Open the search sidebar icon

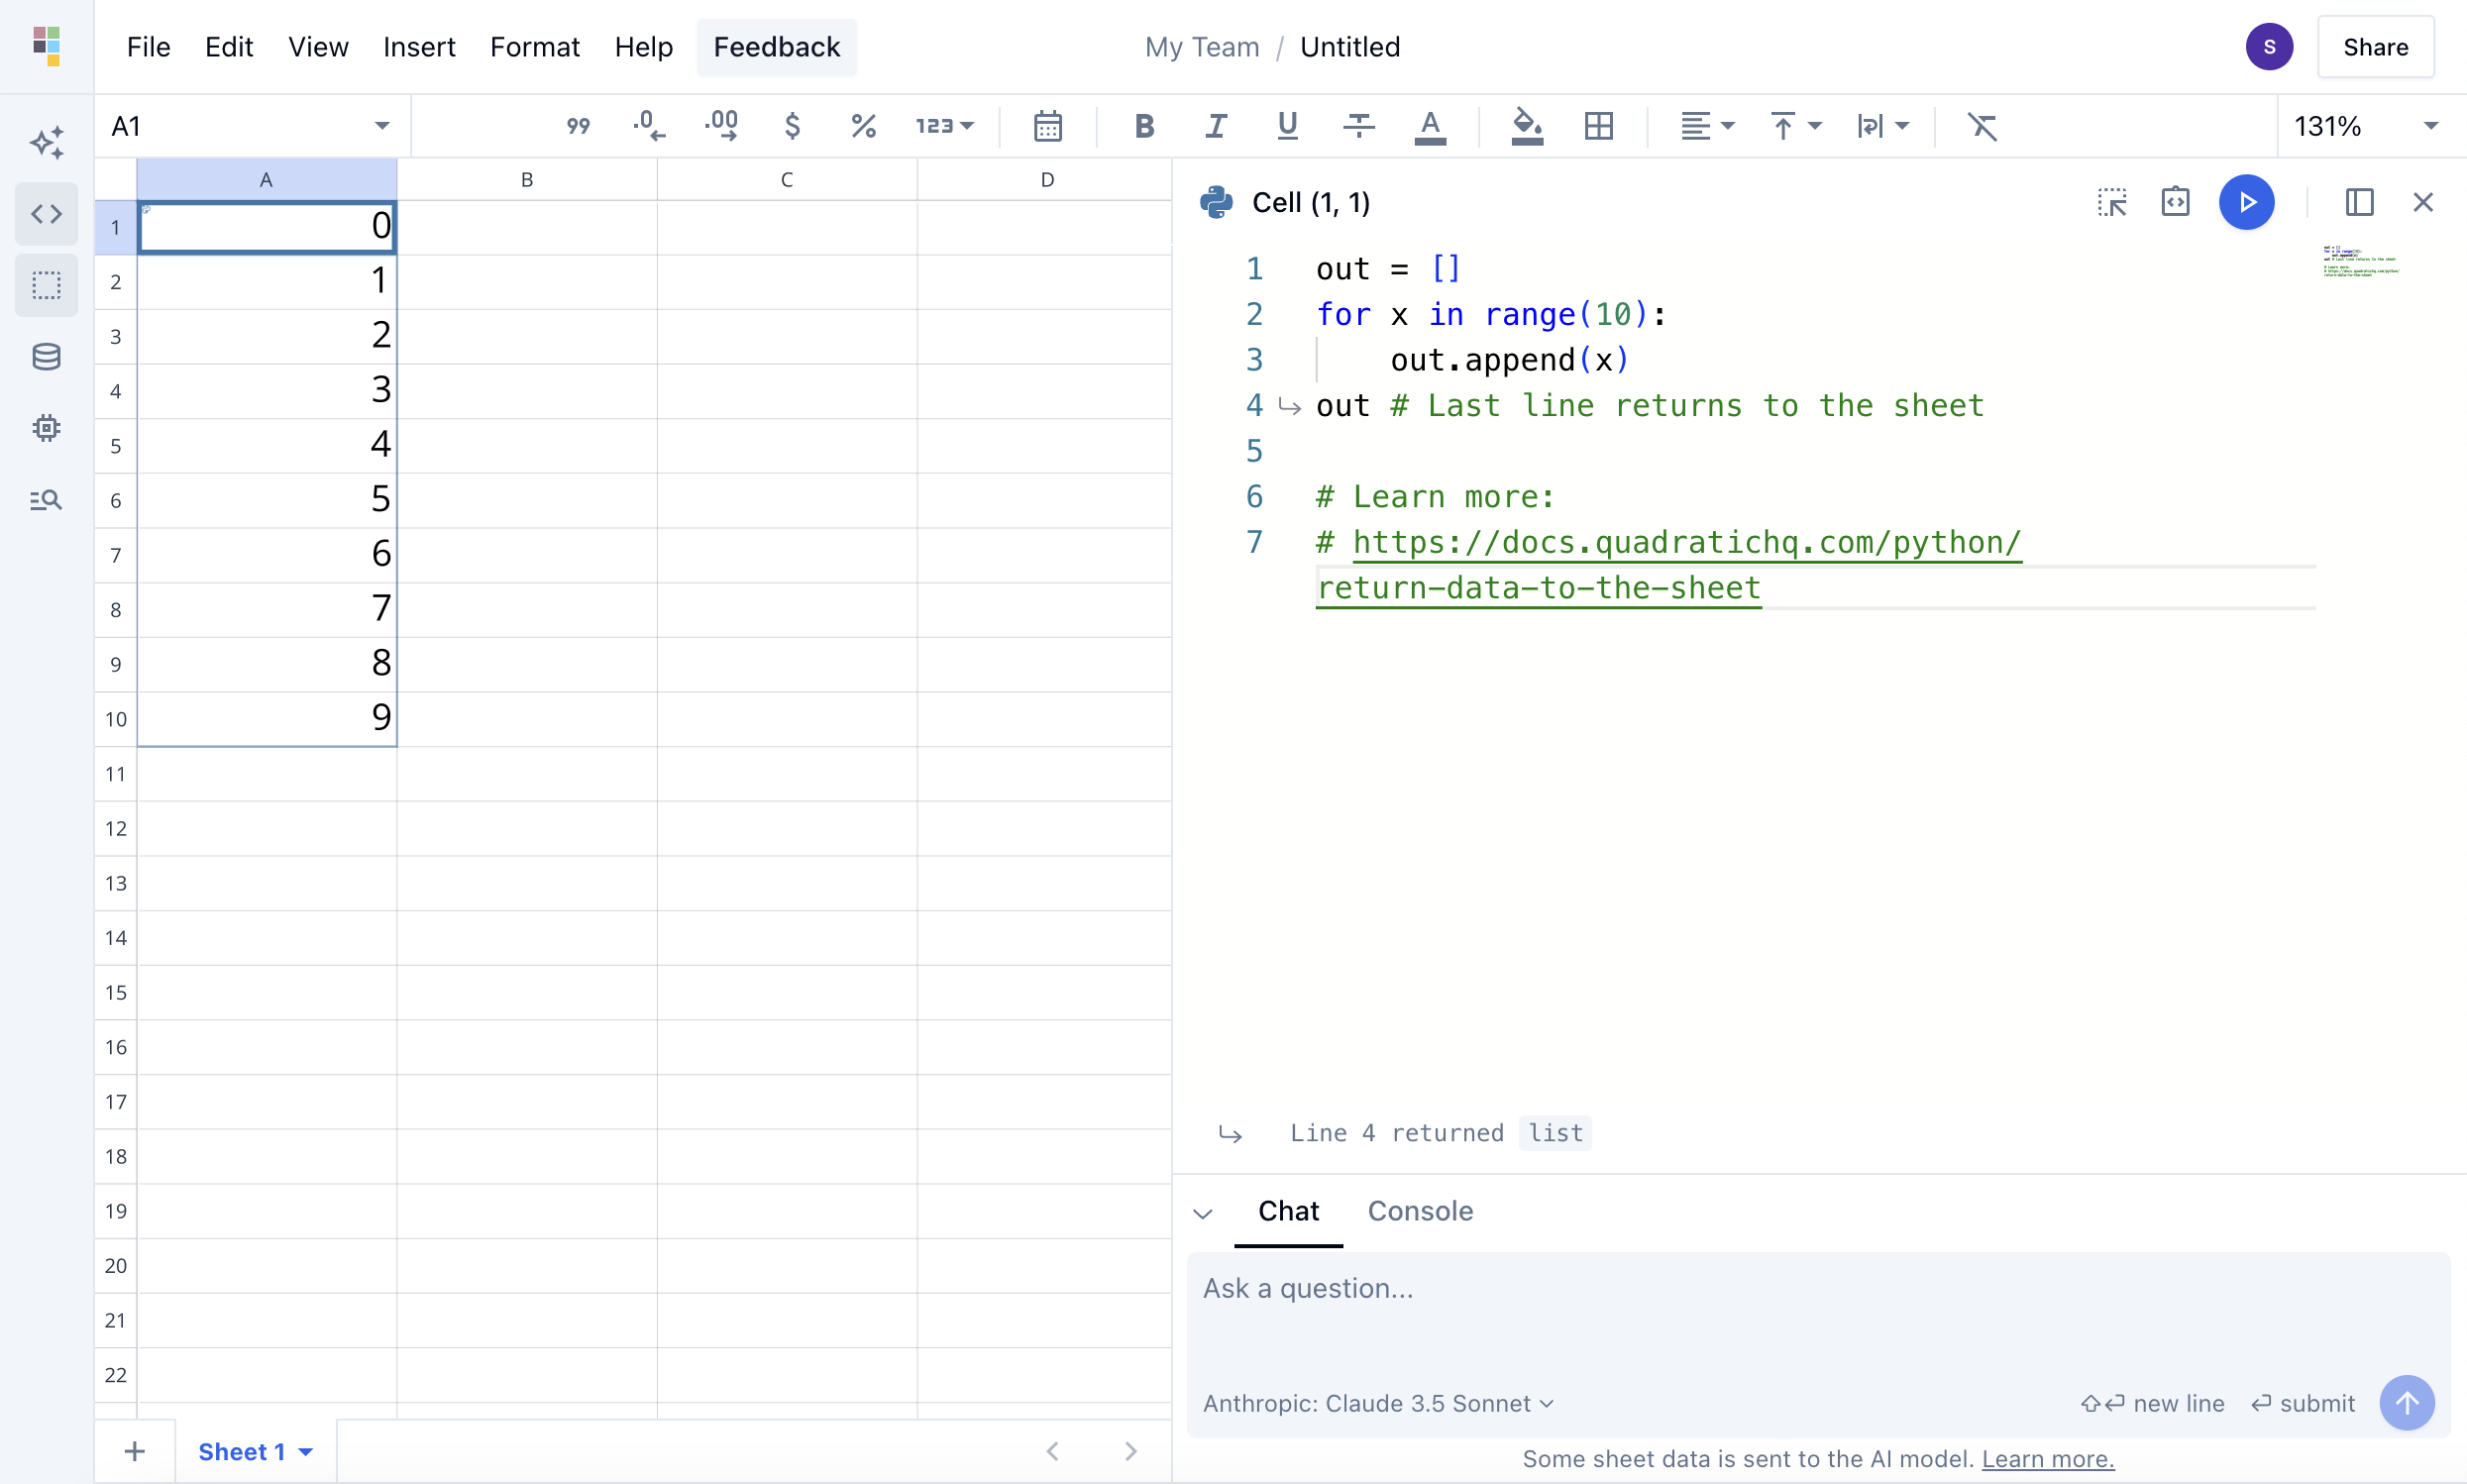pos(46,500)
